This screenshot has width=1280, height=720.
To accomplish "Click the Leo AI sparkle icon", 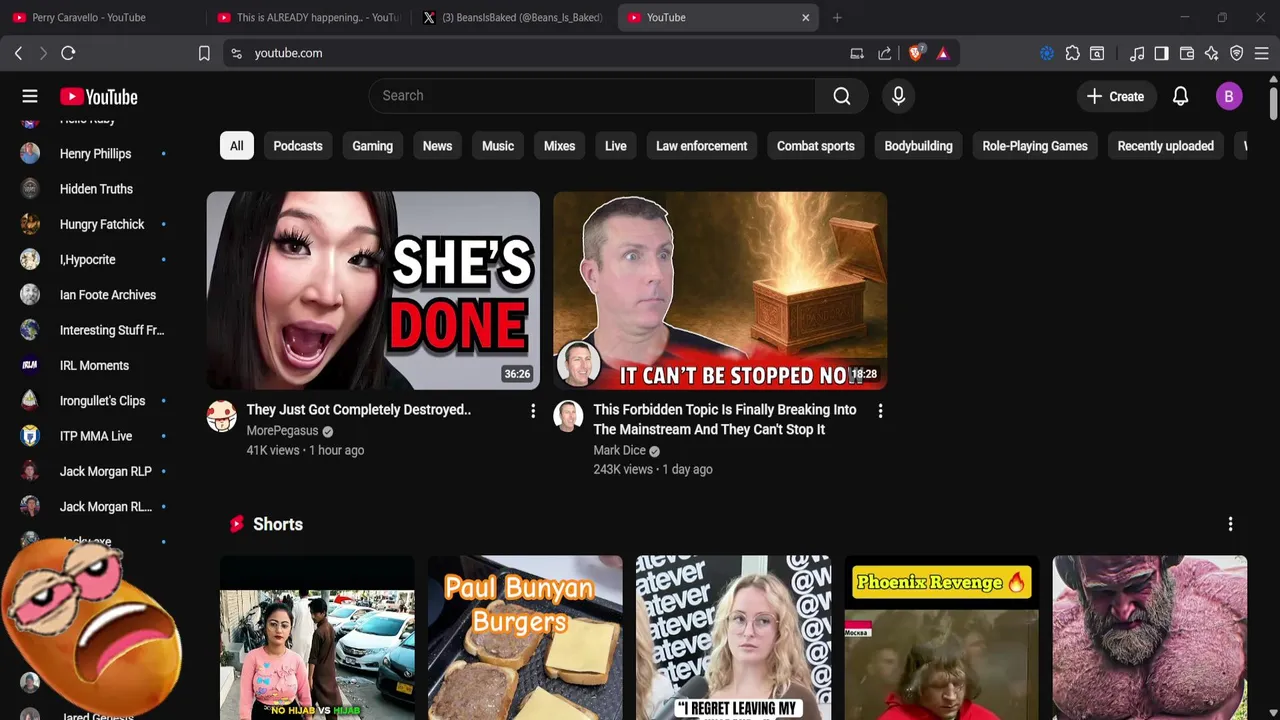I will 1212,53.
